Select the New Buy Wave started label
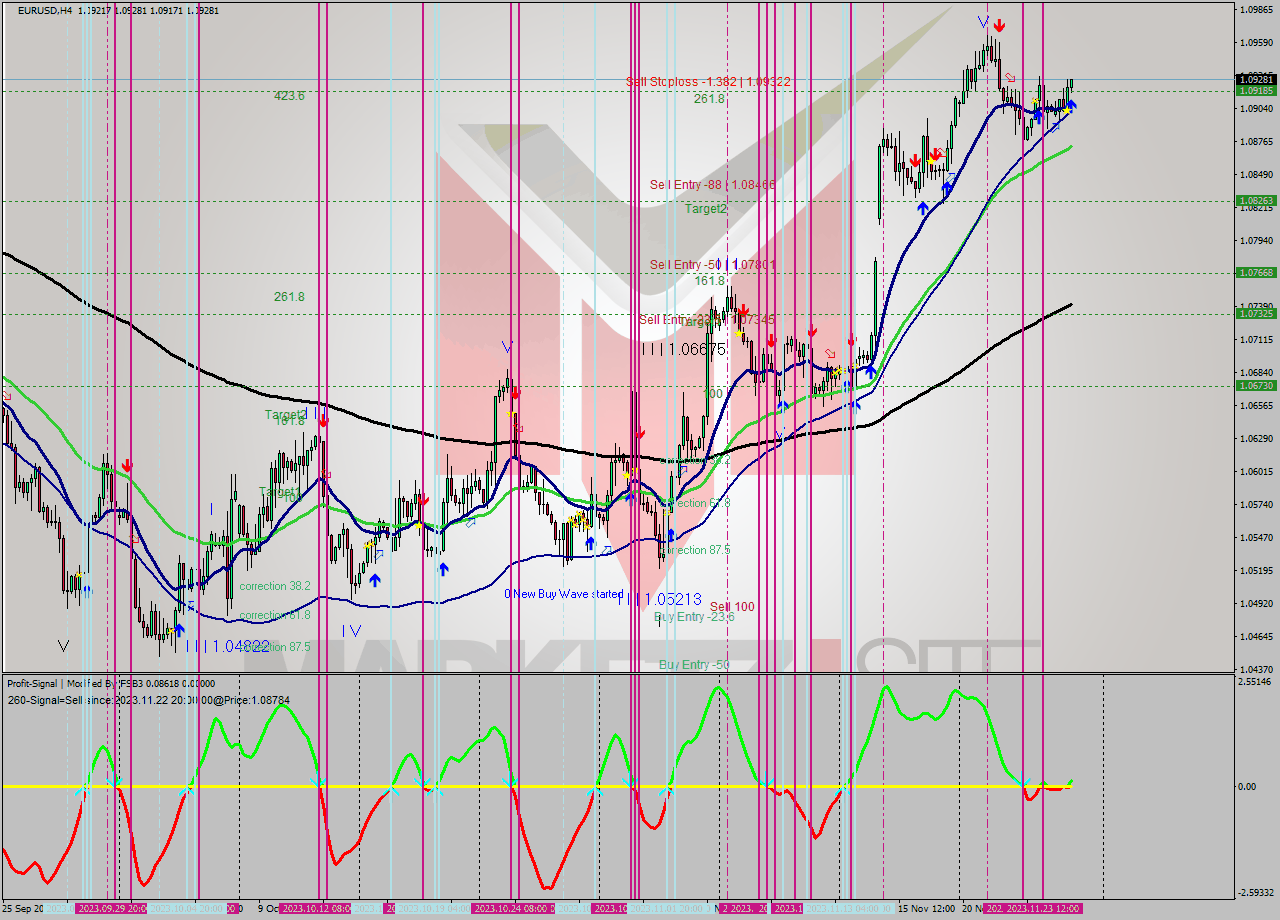 point(564,594)
